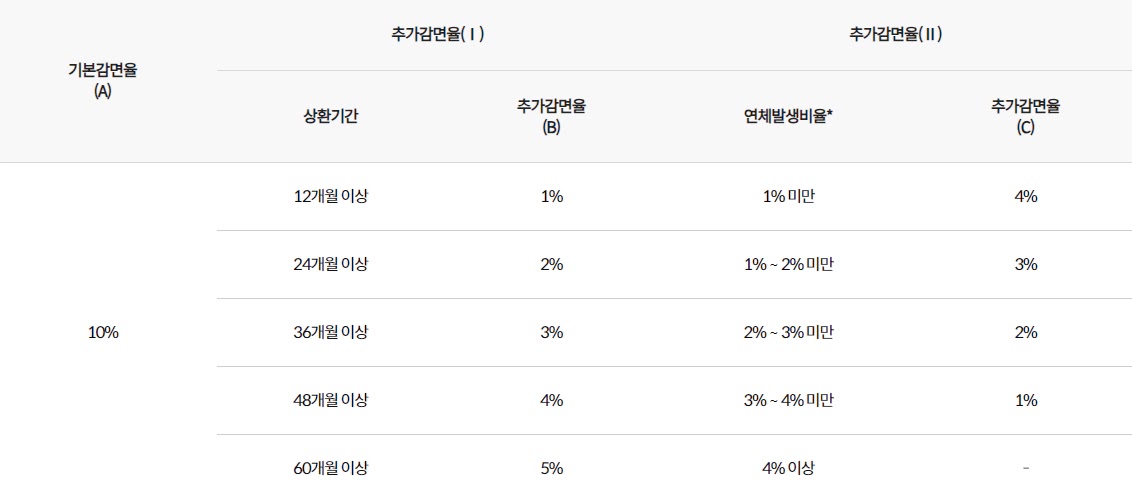The height and width of the screenshot is (494, 1132).
Task: Select the 추가감면율(Ⅱ) header
Action: pyautogui.click(x=897, y=35)
